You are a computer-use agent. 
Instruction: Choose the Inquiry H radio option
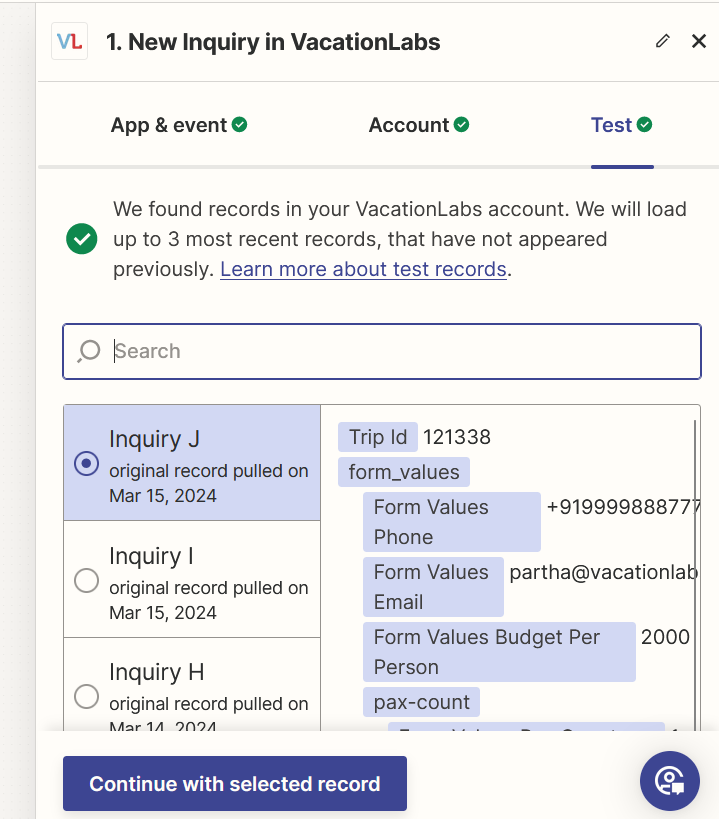tap(87, 695)
